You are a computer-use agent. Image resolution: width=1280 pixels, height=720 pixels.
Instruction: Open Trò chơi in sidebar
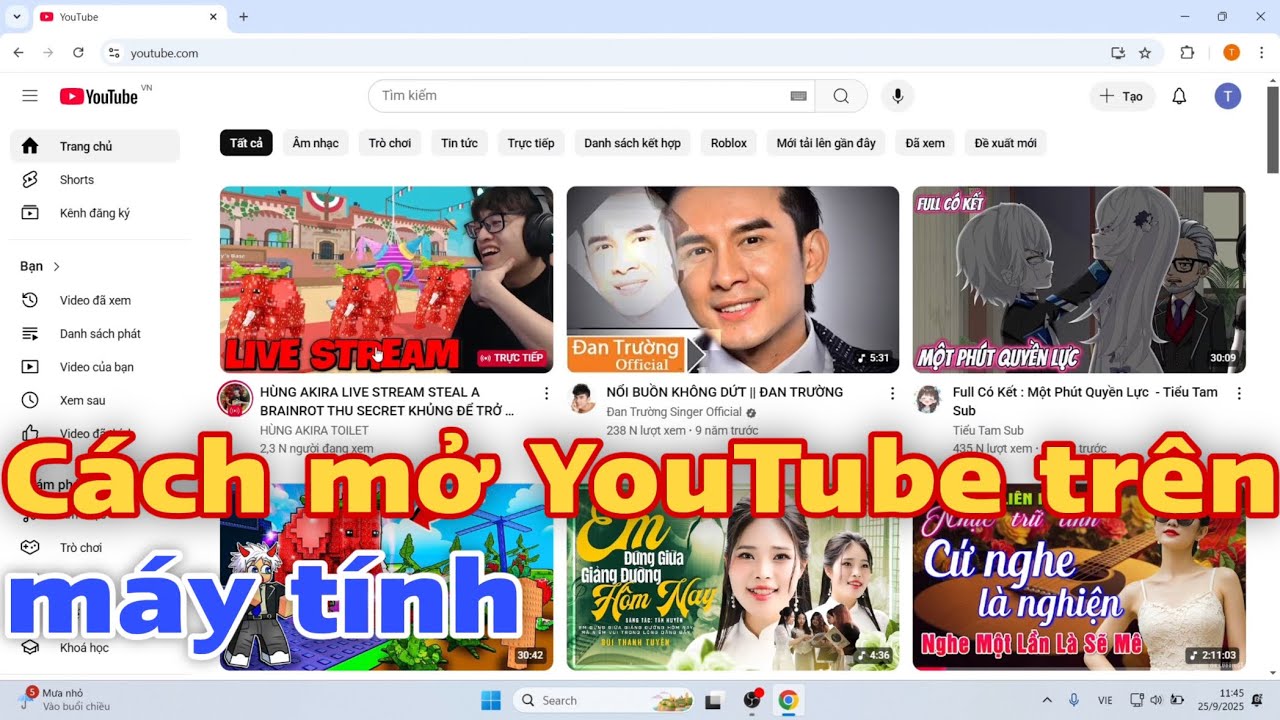tap(95, 548)
